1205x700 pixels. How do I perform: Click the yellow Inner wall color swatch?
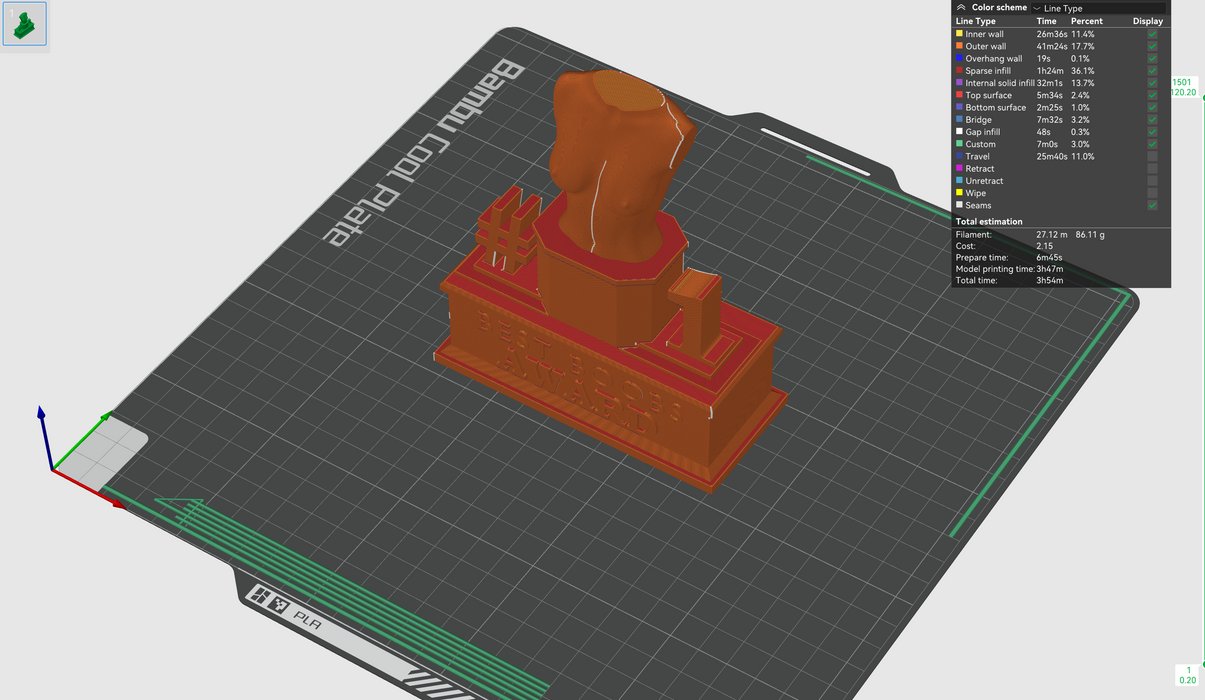(x=959, y=34)
